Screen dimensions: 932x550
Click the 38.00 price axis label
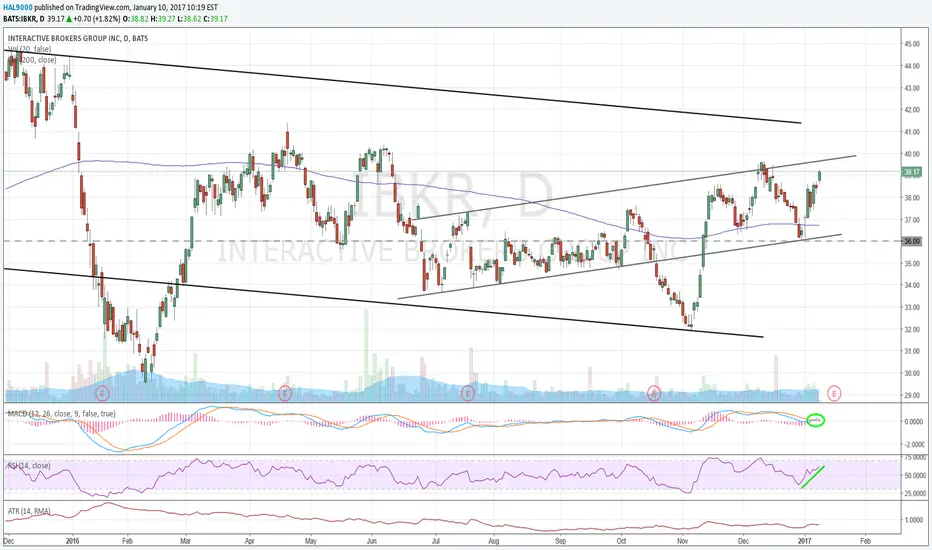912,198
